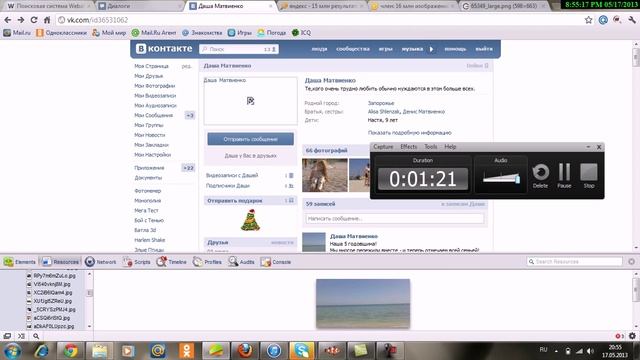
Task: Open Odnoklassniki app from taskbar
Action: [x=187, y=351]
